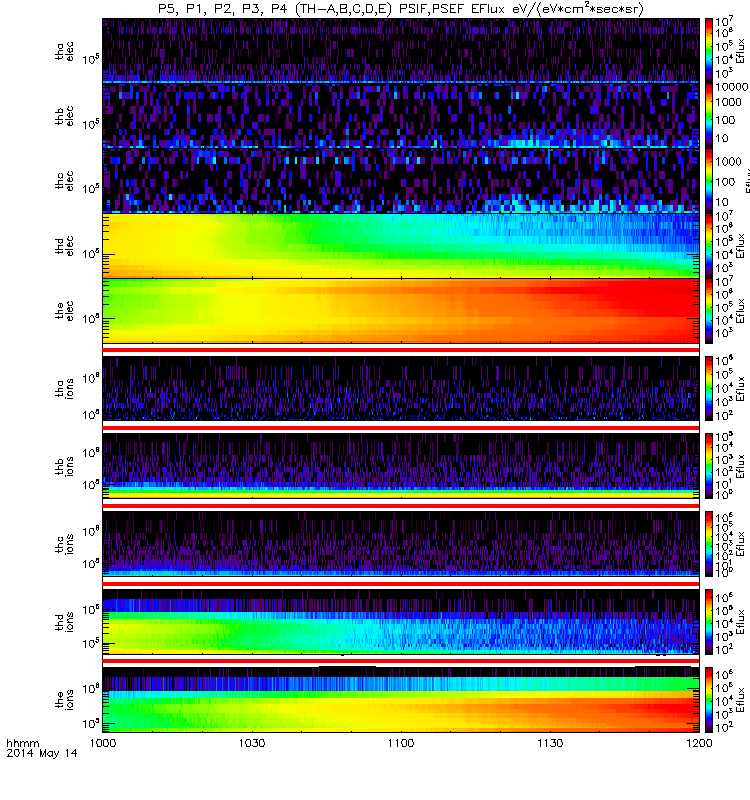Viewport: 750px width, 800px height.
Task: Click inside the thc ions spectrogram panel
Action: [x=401, y=544]
